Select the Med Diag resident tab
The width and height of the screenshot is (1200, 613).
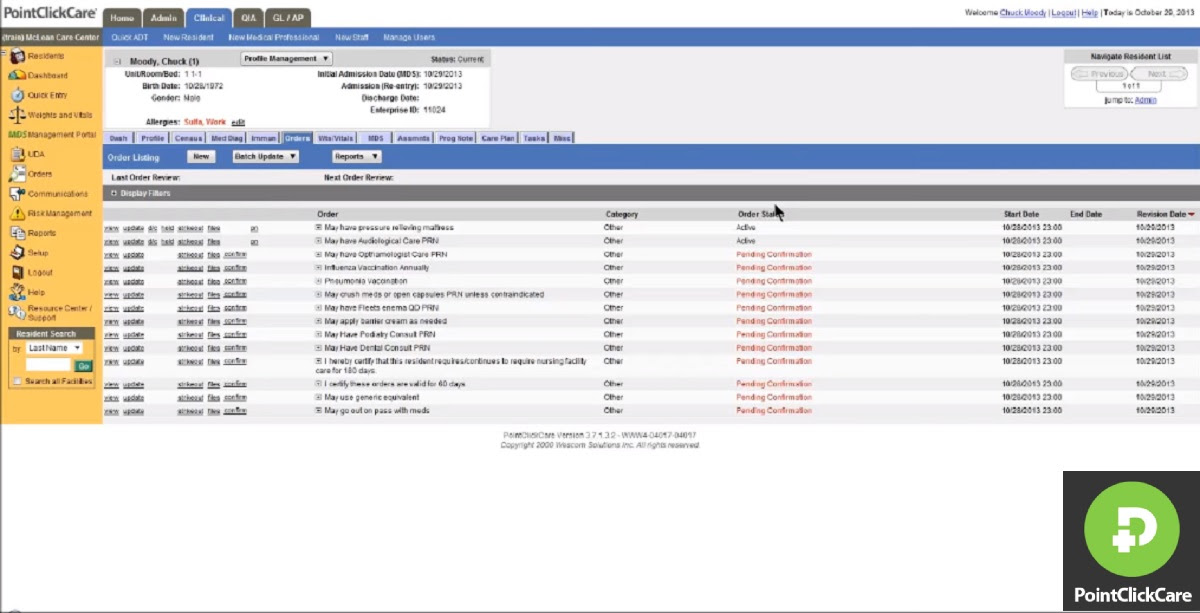coord(226,138)
